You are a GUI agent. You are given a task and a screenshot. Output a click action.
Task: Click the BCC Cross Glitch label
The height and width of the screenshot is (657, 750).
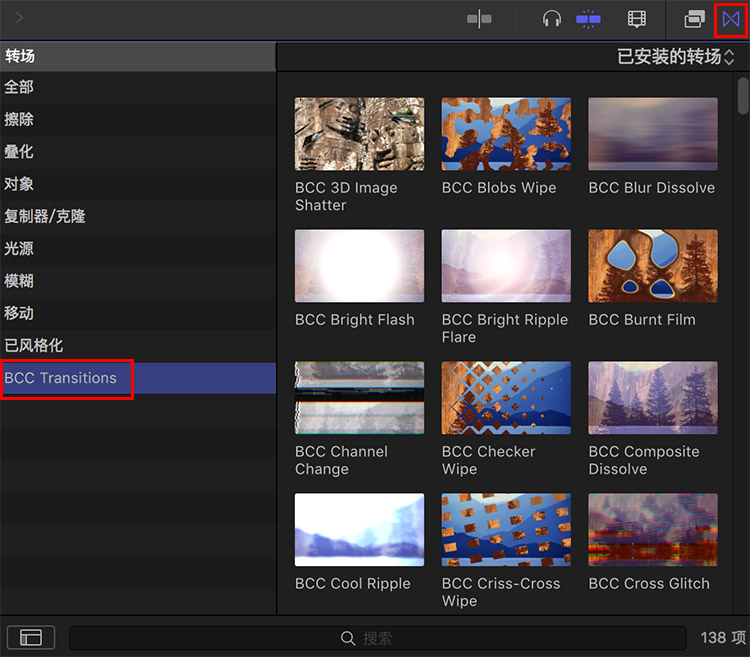(x=649, y=584)
